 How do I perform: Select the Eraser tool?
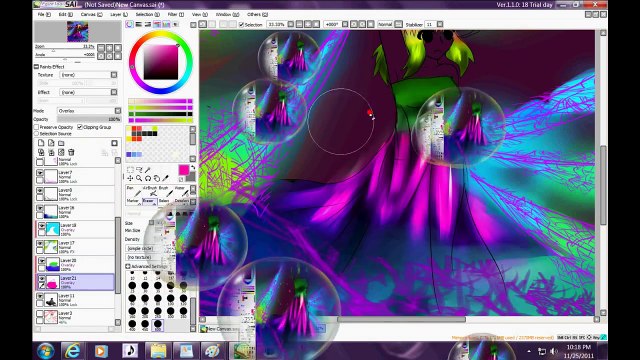(x=149, y=201)
